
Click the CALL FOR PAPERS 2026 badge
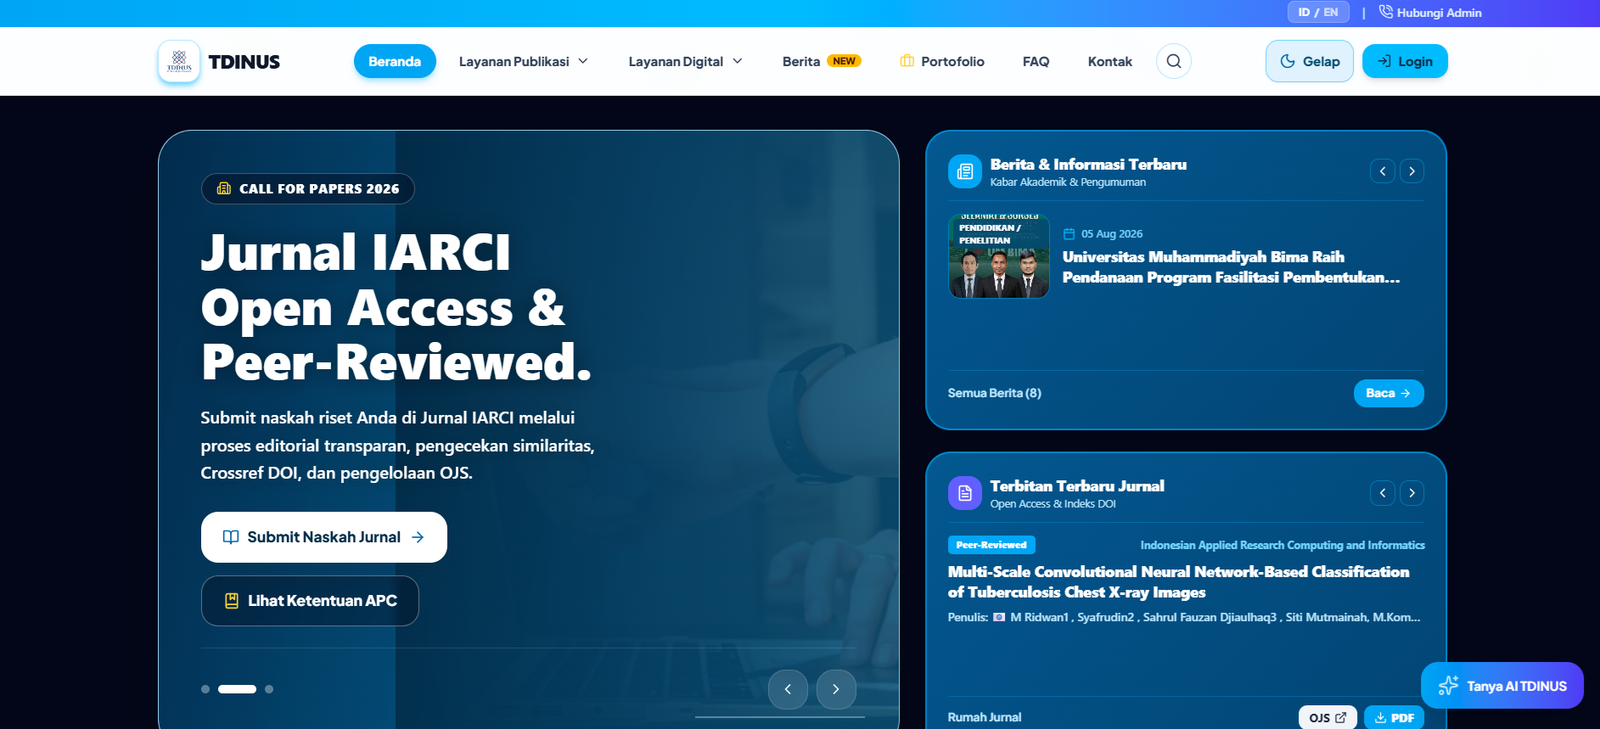pos(308,189)
